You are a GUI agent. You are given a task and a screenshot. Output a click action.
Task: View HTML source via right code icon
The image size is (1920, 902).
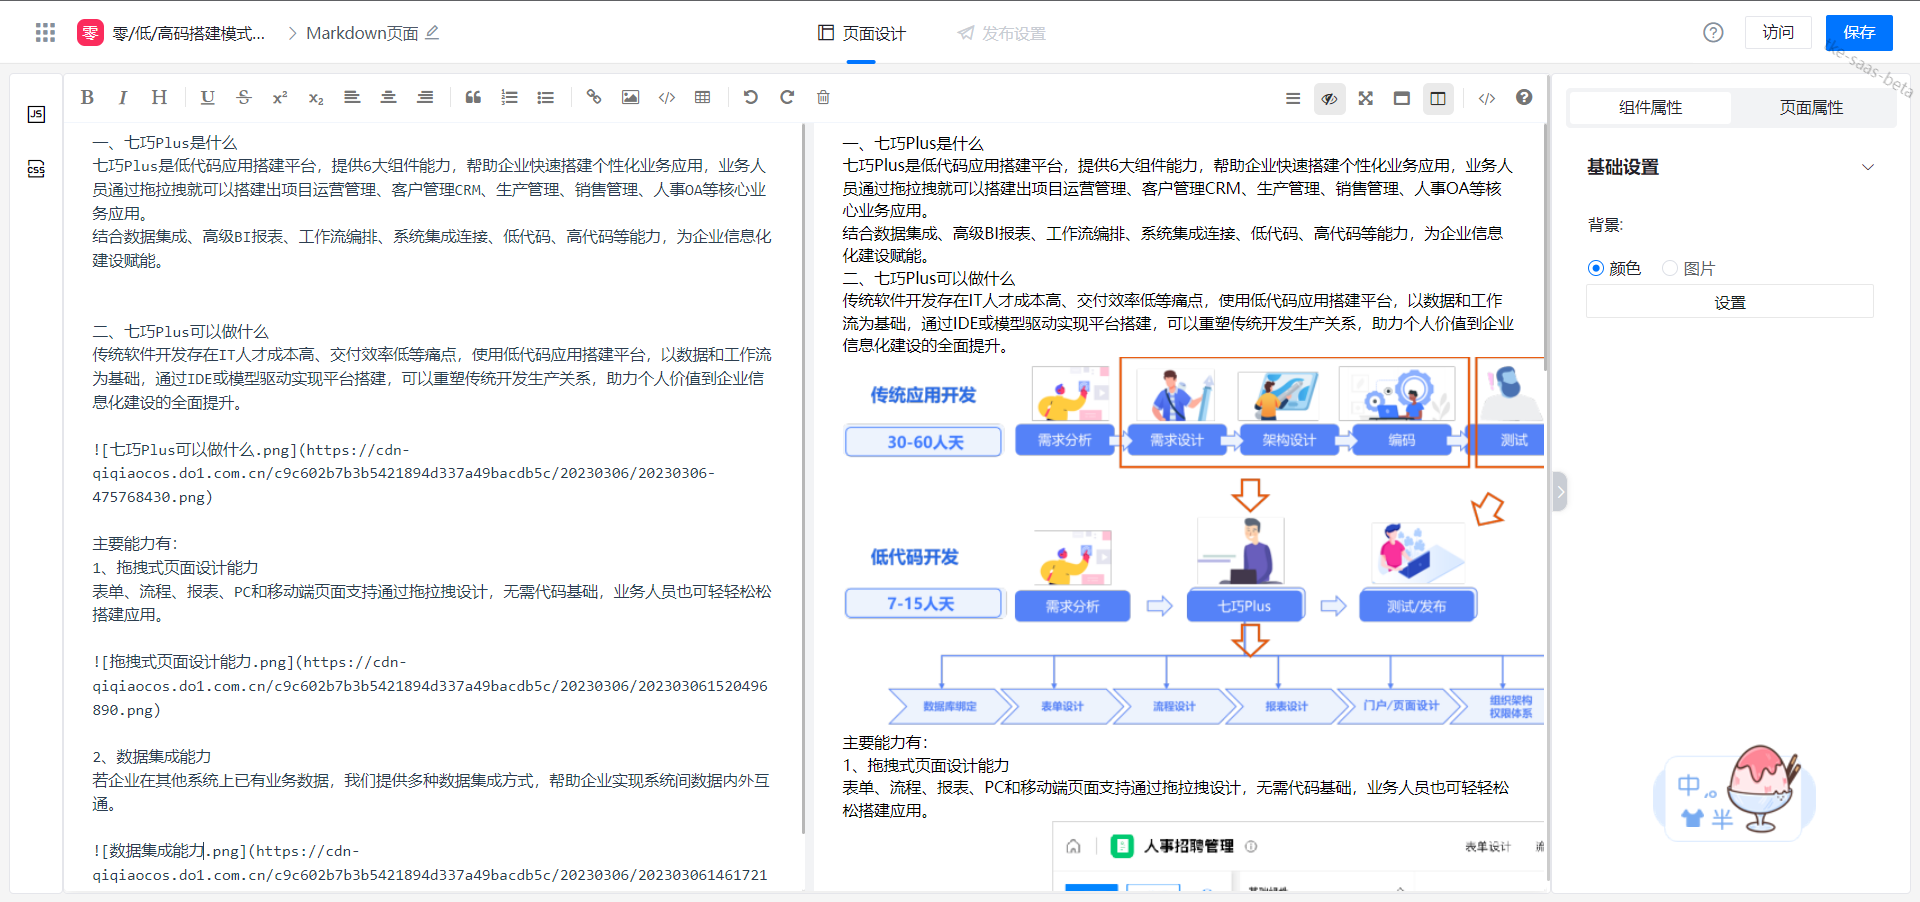(x=1487, y=98)
